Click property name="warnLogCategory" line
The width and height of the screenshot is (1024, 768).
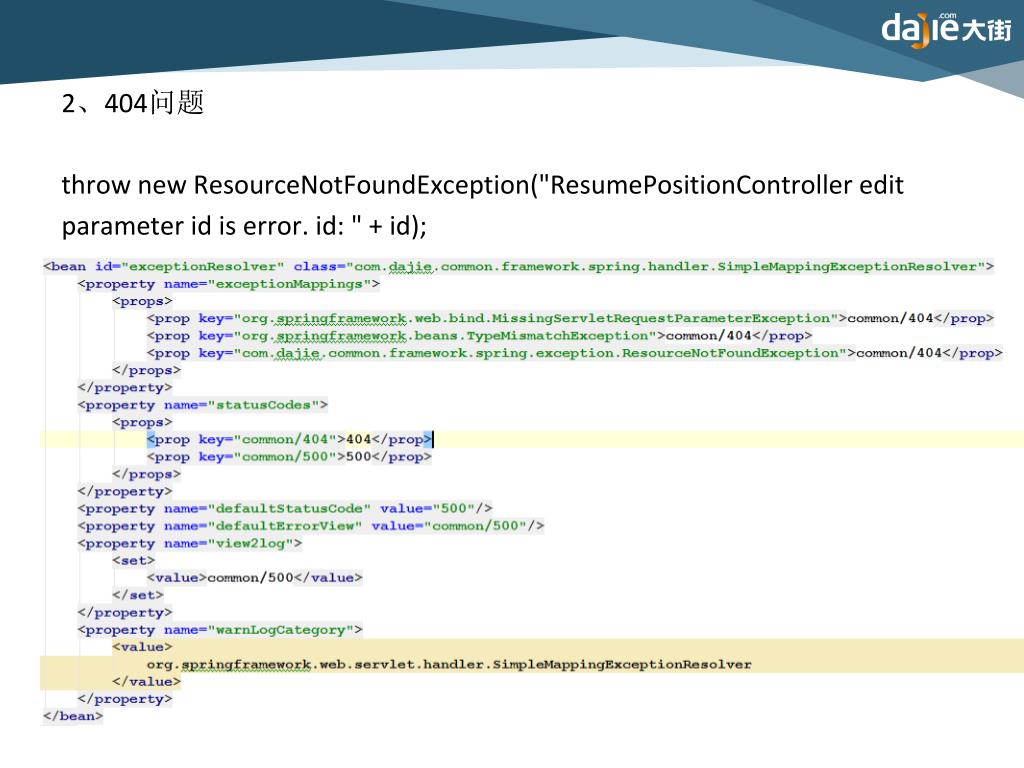tap(220, 630)
